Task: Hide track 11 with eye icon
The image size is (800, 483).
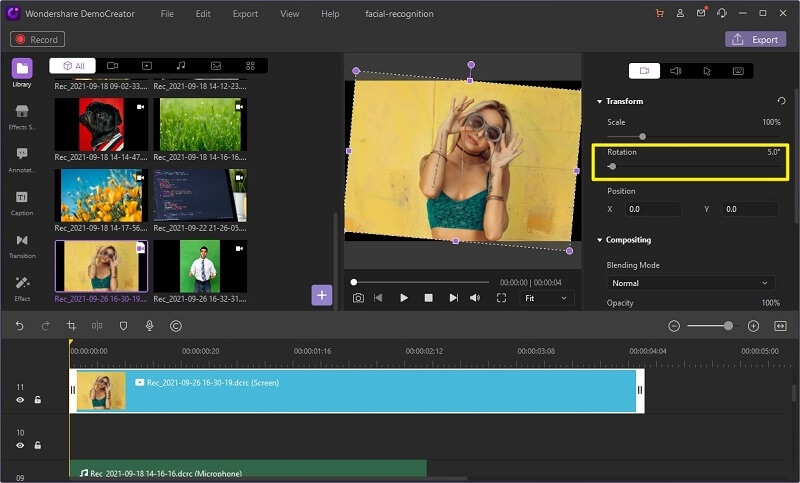Action: (20, 400)
